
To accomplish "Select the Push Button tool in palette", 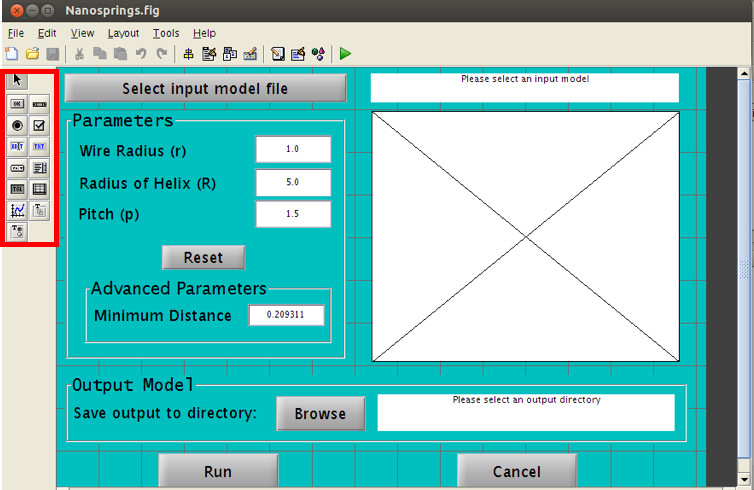I will pyautogui.click(x=17, y=103).
